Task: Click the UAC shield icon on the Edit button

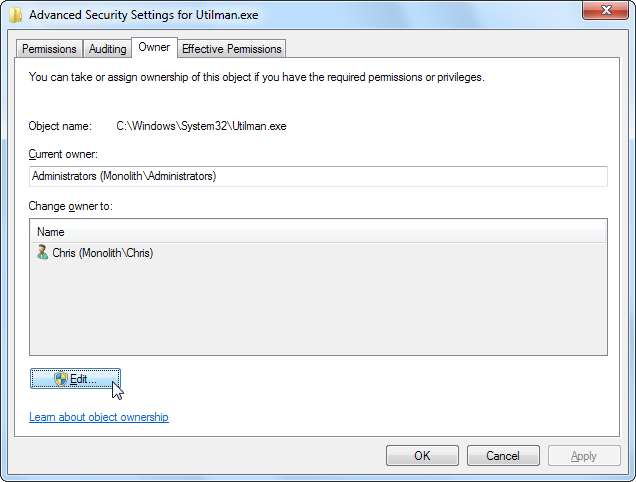Action: (x=61, y=379)
